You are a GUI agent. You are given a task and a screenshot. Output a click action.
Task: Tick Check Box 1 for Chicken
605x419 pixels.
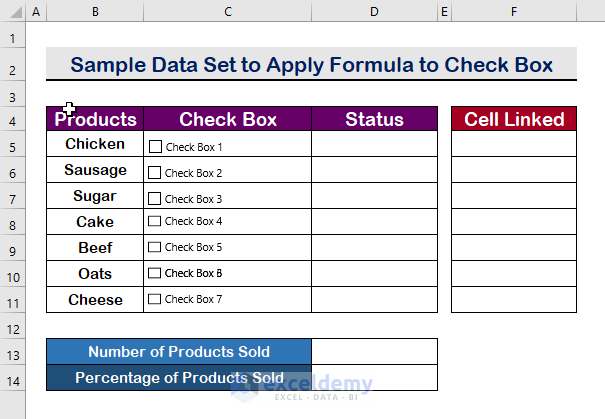click(x=155, y=146)
